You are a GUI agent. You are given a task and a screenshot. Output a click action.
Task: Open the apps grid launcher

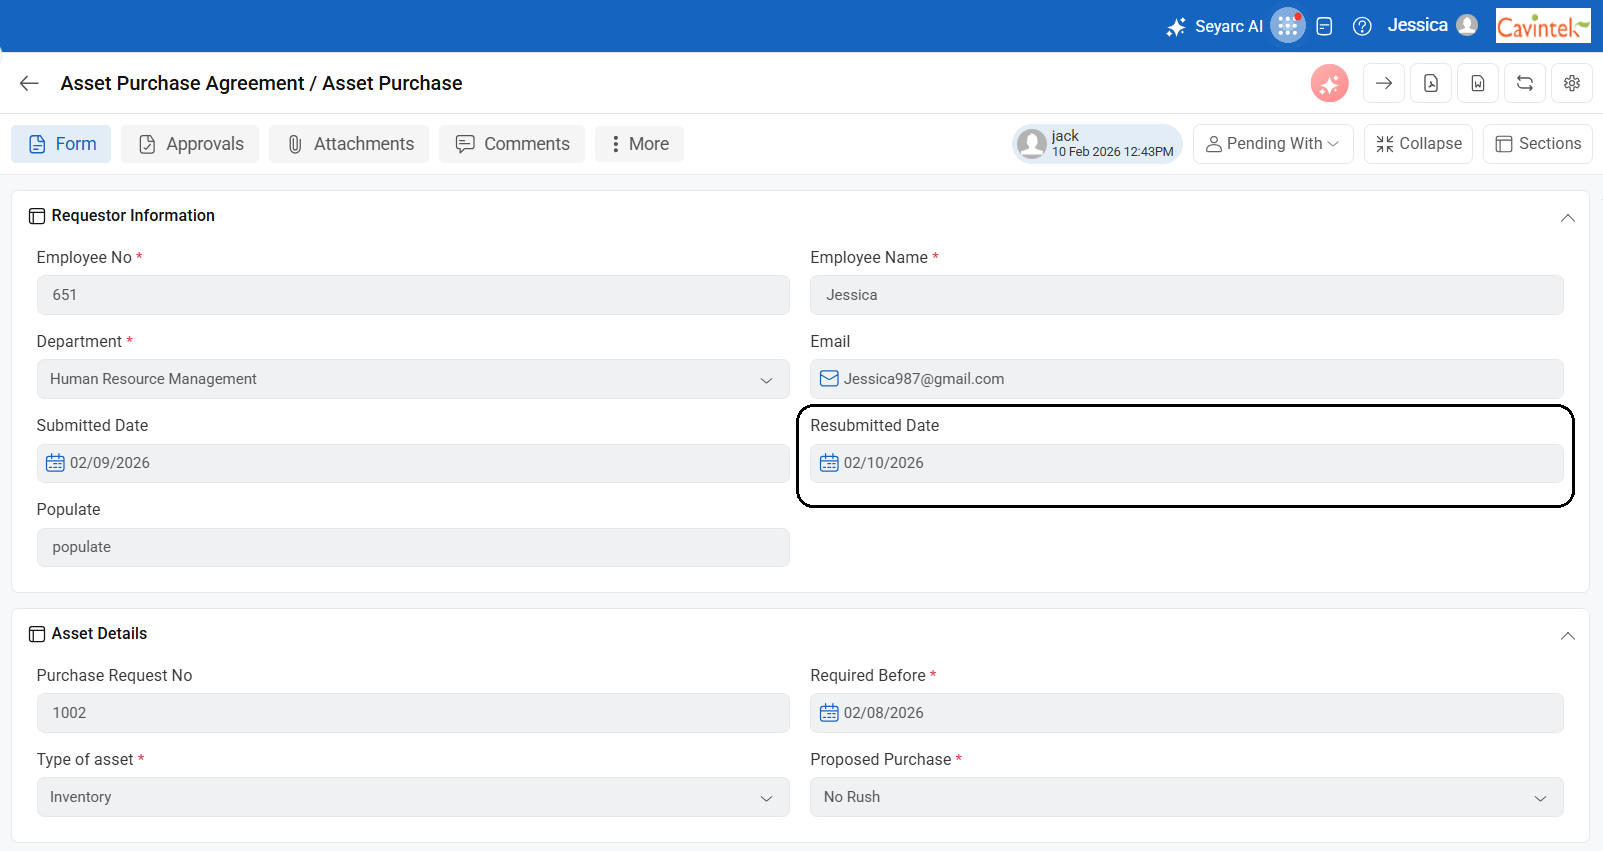click(x=1287, y=26)
